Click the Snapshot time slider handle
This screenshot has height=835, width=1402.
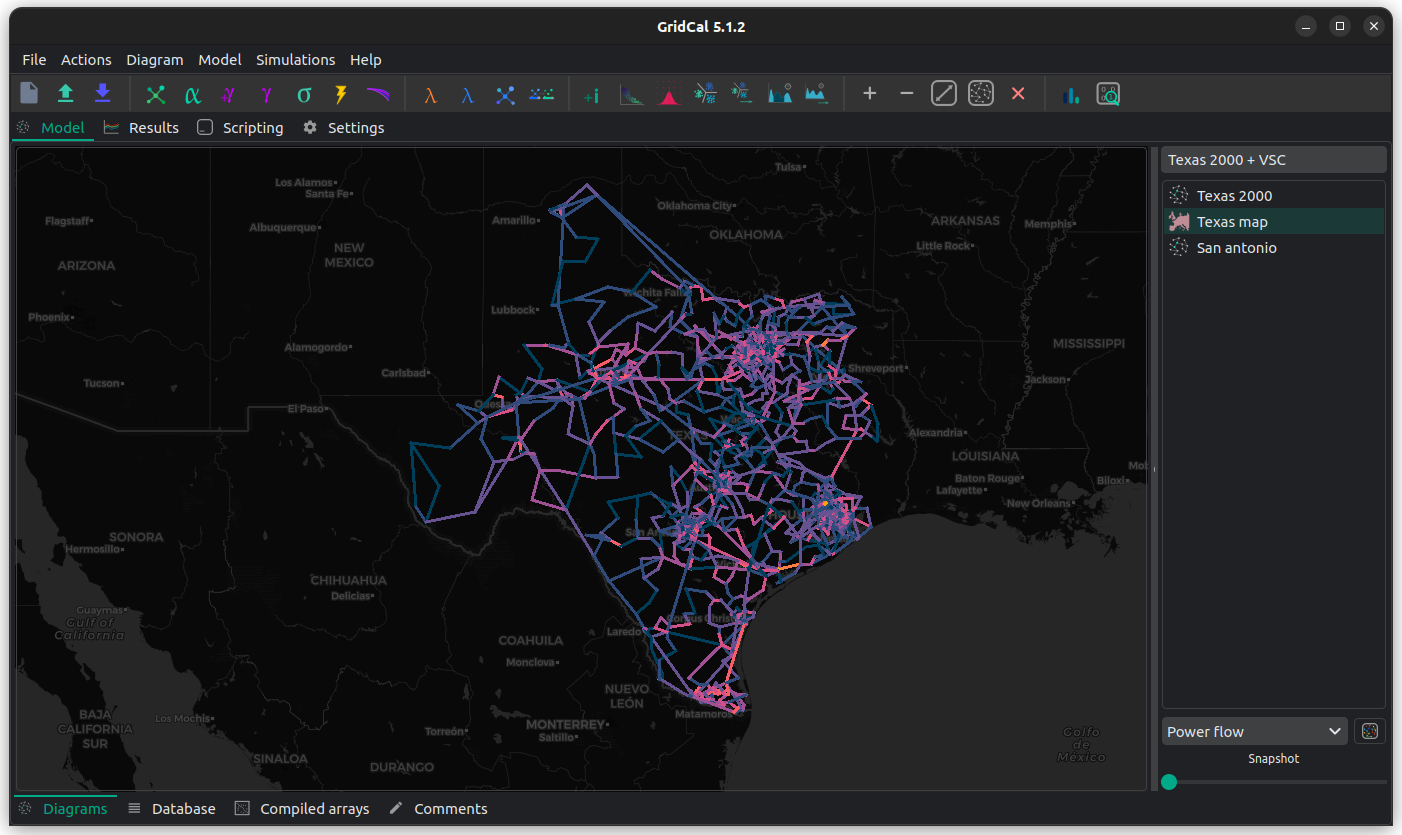pyautogui.click(x=1169, y=782)
